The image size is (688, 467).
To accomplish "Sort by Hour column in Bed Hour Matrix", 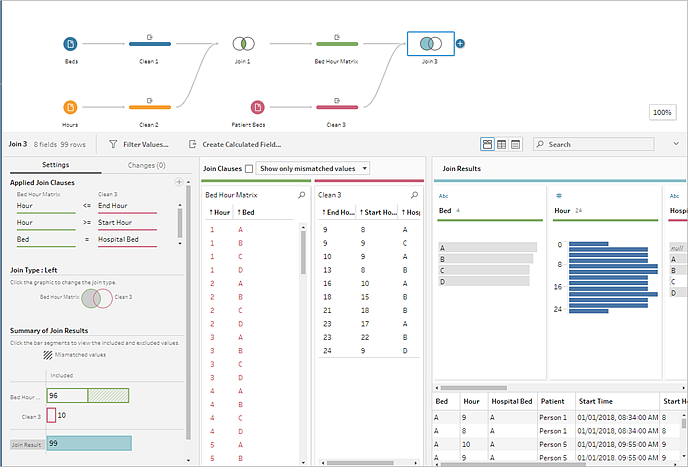I will point(219,212).
